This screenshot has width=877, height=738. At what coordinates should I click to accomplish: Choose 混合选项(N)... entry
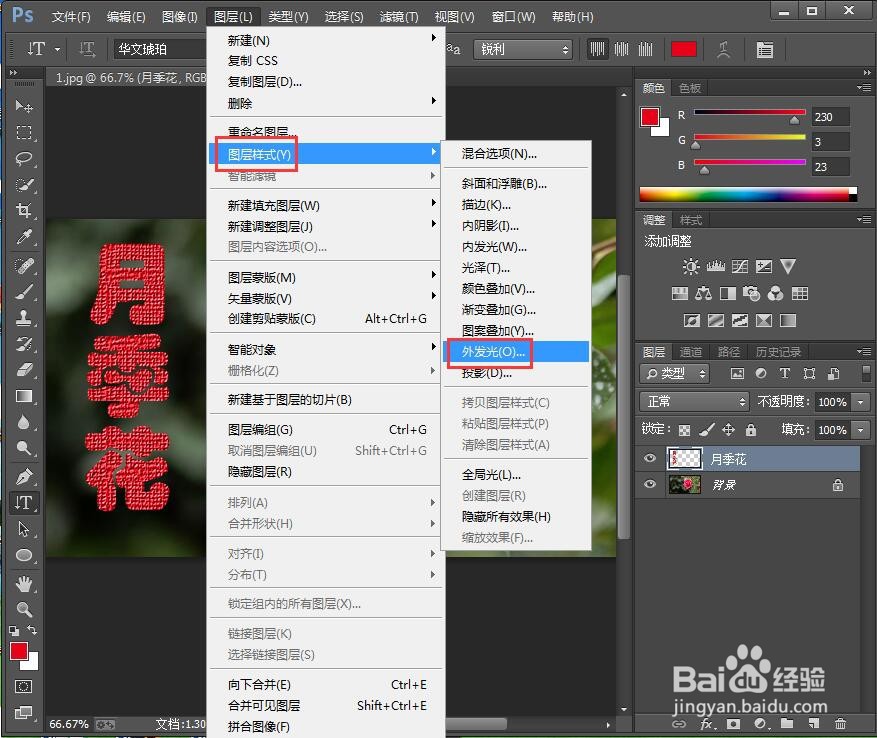516,153
